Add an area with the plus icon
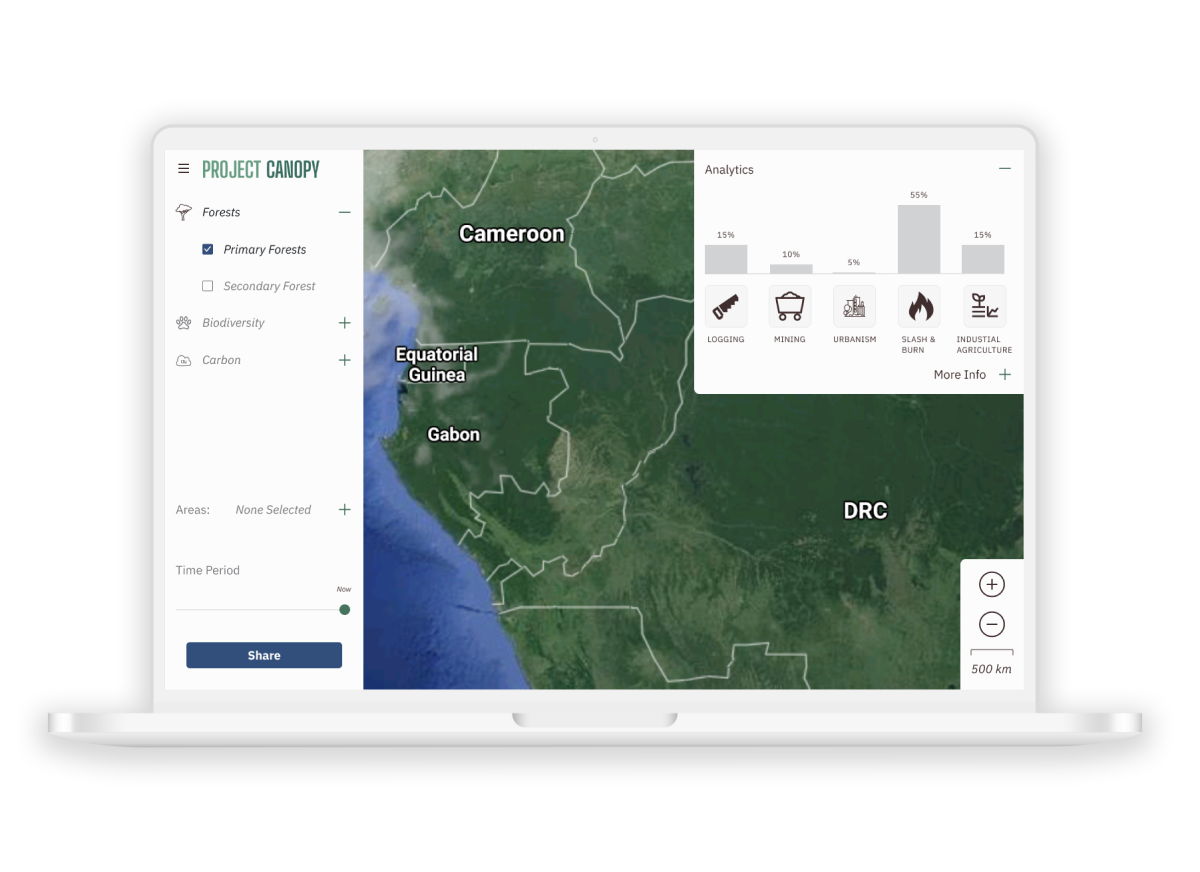Image resolution: width=1200 pixels, height=872 pixels. click(x=345, y=509)
